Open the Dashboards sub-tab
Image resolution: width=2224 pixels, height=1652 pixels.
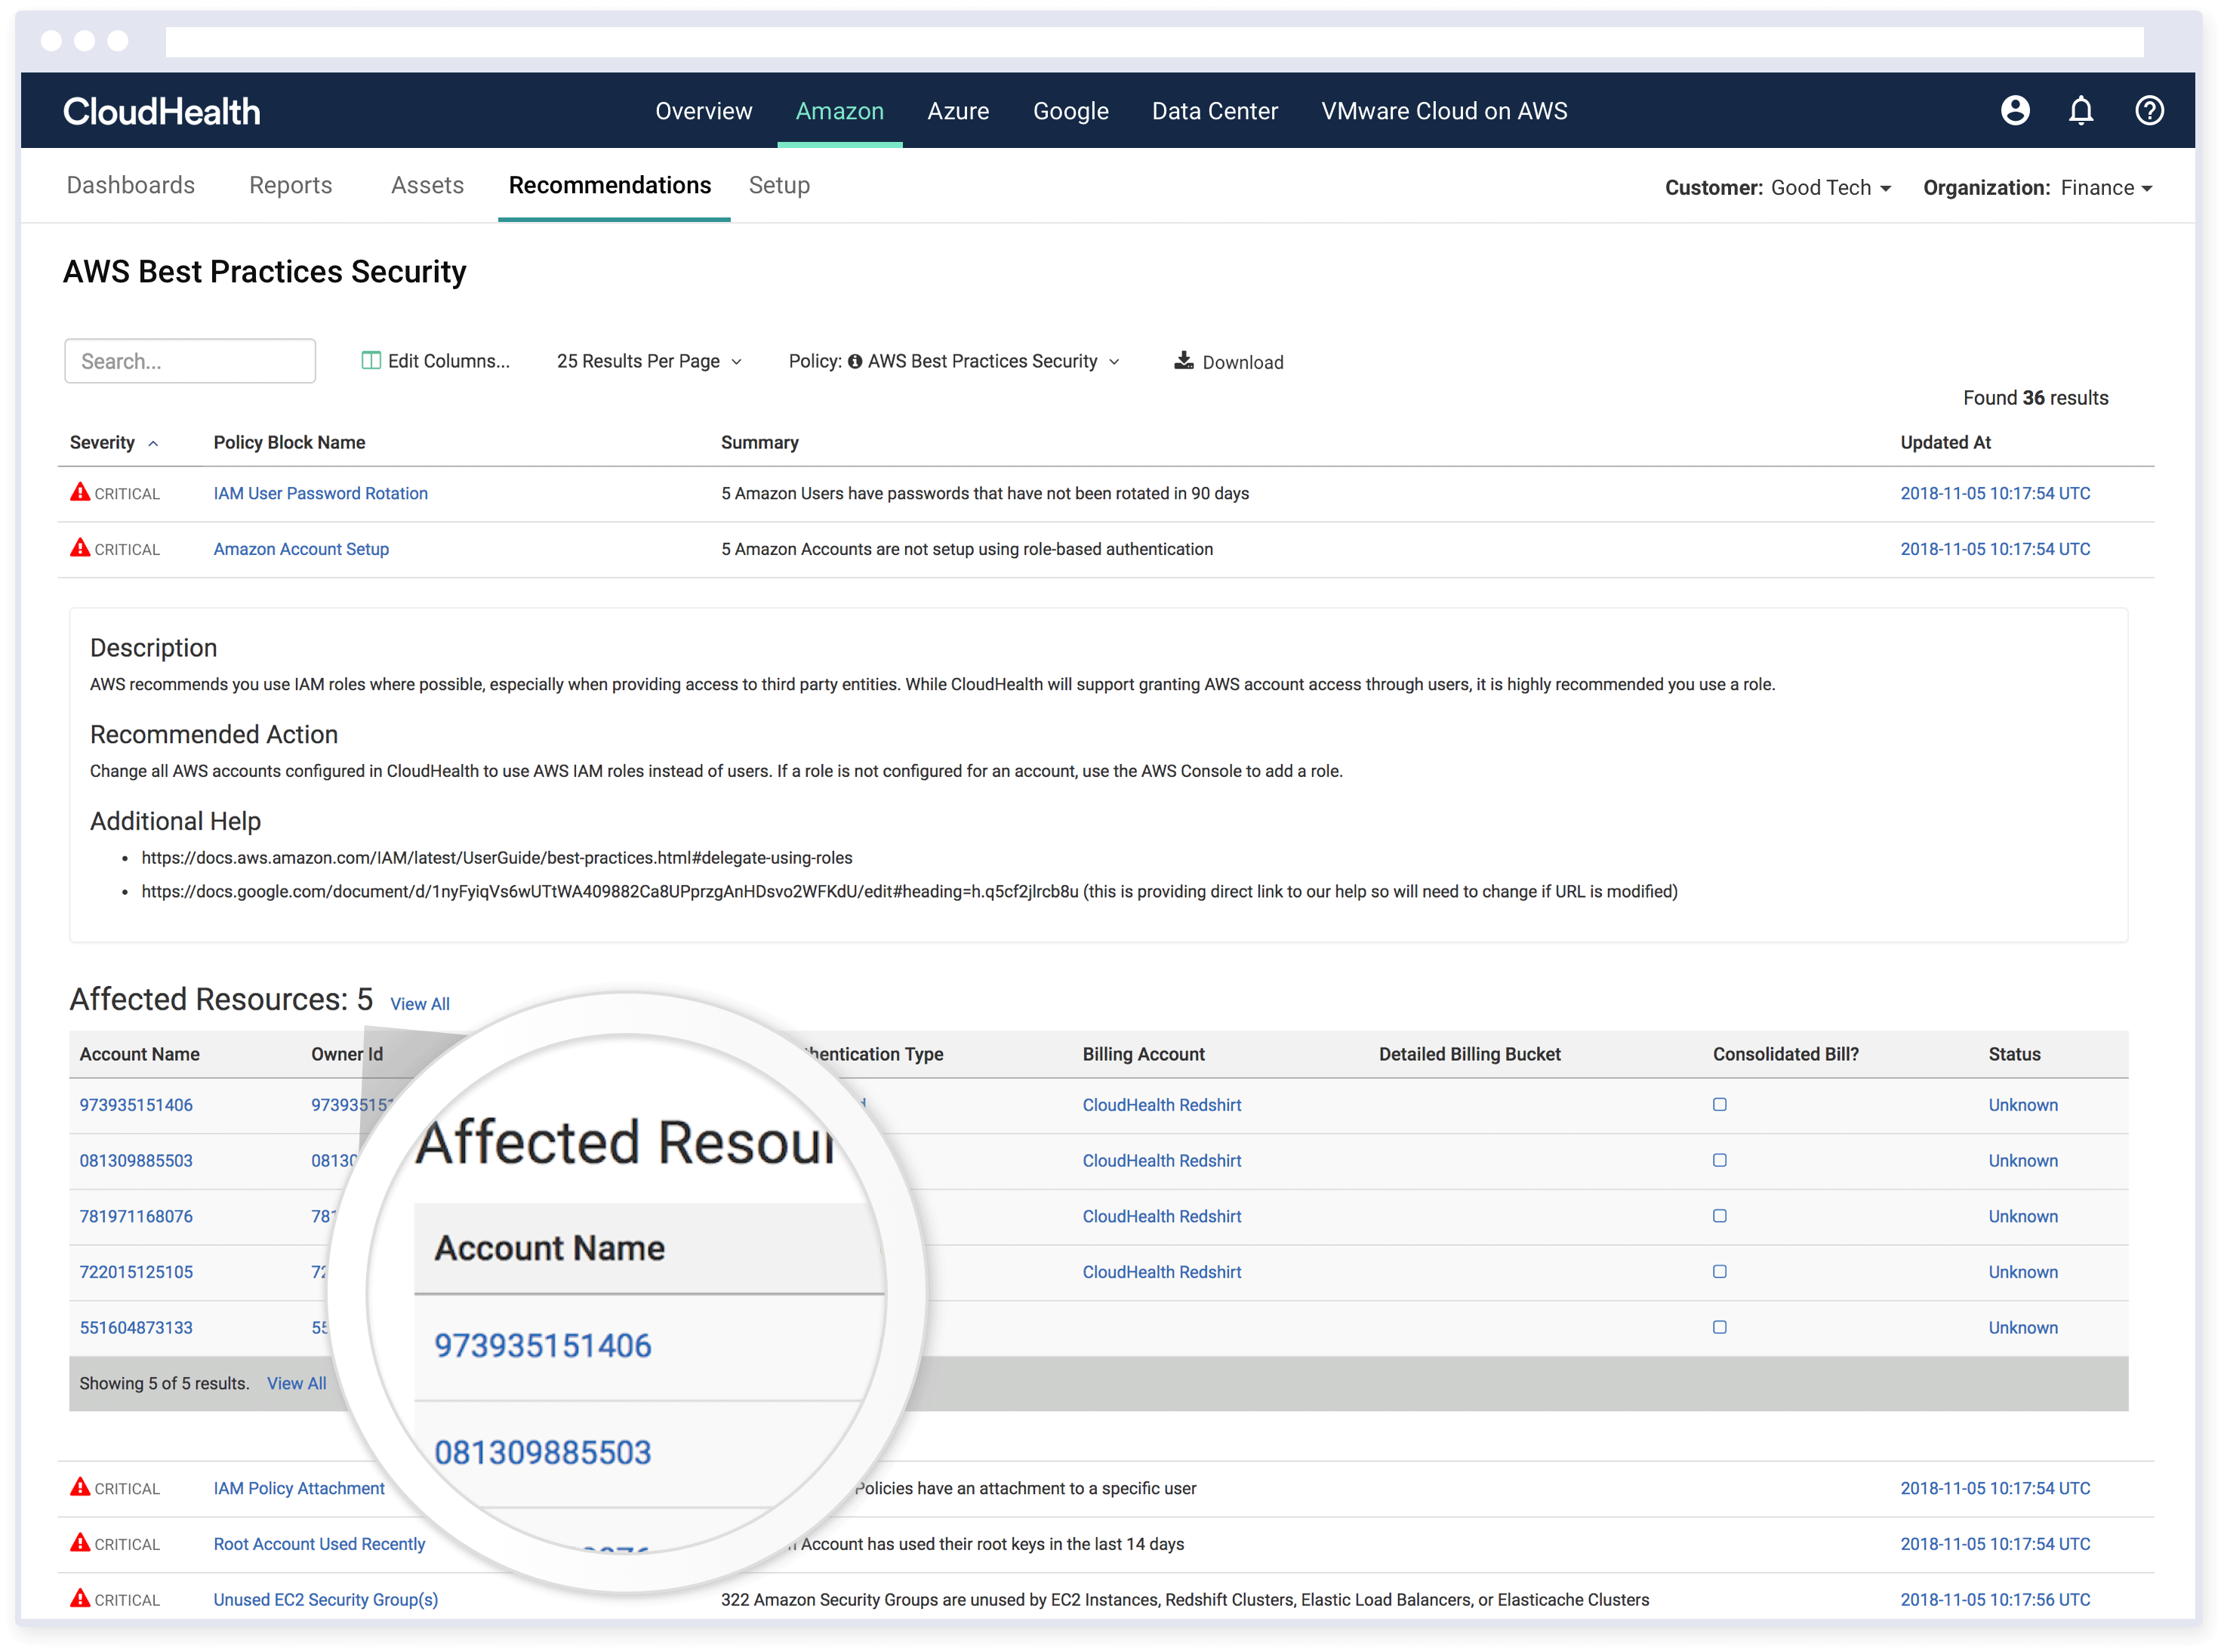point(130,185)
